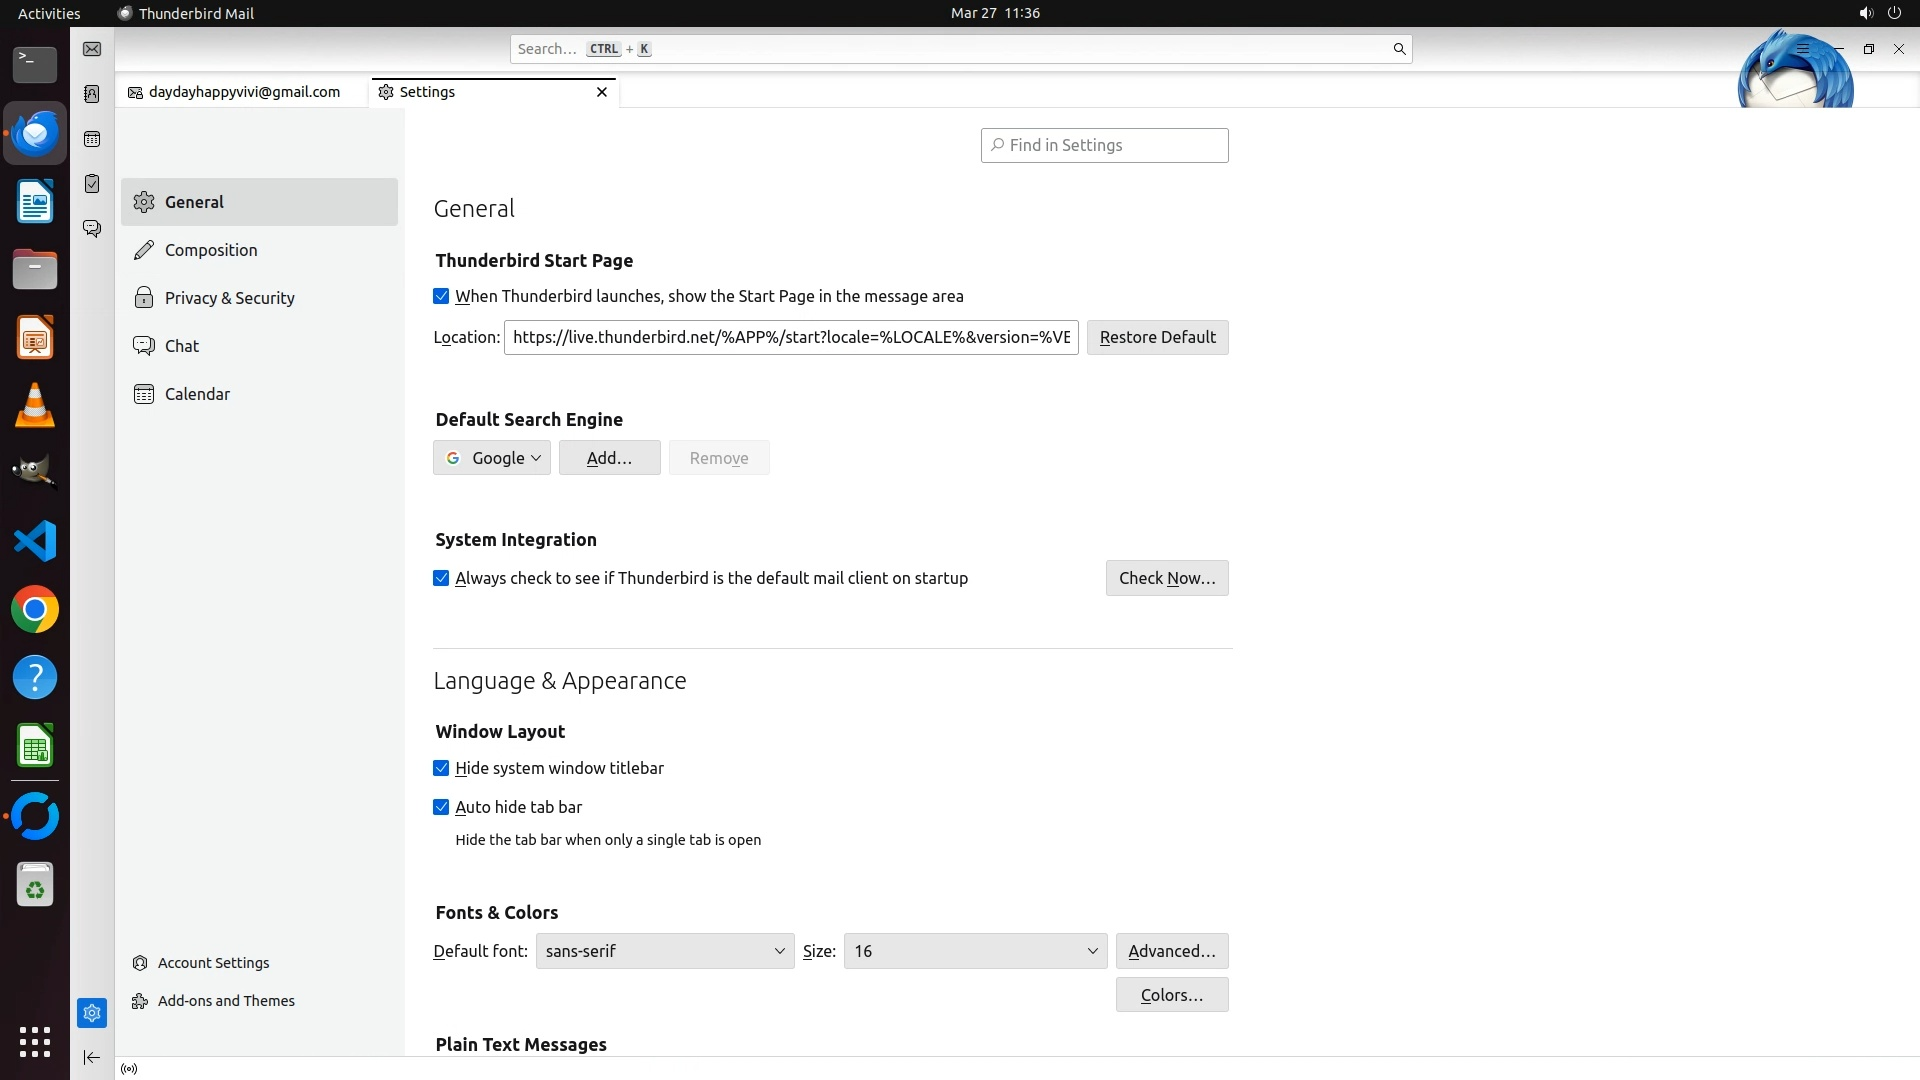Click the Find in Settings field
Image resolution: width=1920 pixels, height=1080 pixels.
[1104, 145]
